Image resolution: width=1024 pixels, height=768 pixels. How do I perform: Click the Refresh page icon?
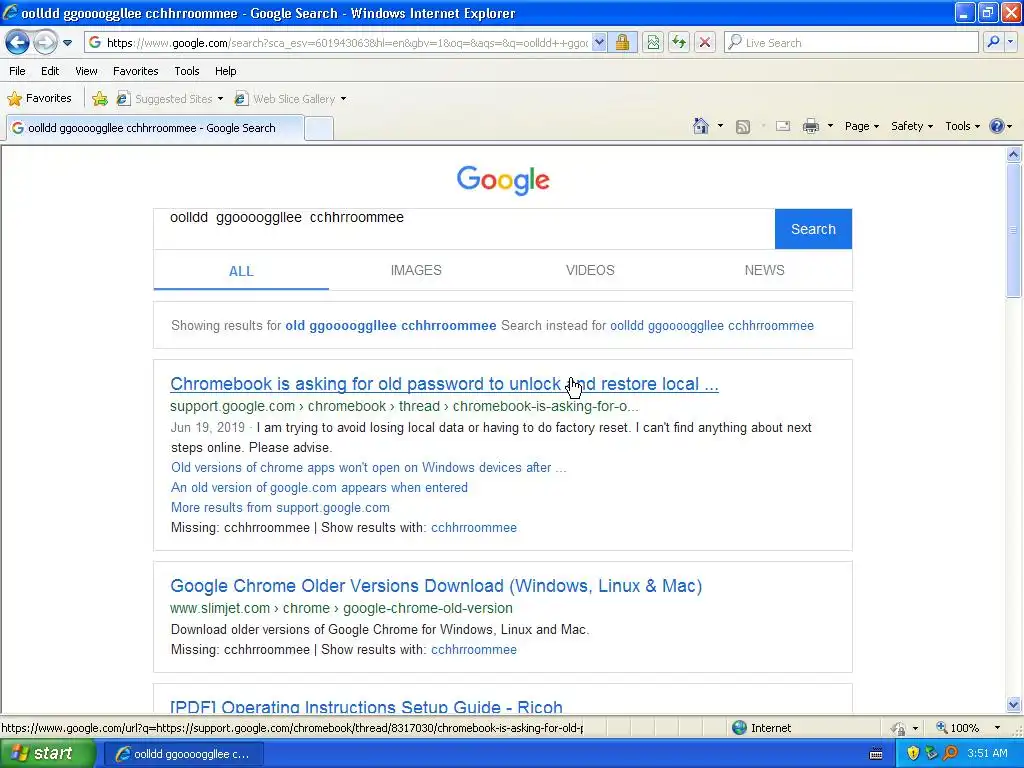[679, 42]
